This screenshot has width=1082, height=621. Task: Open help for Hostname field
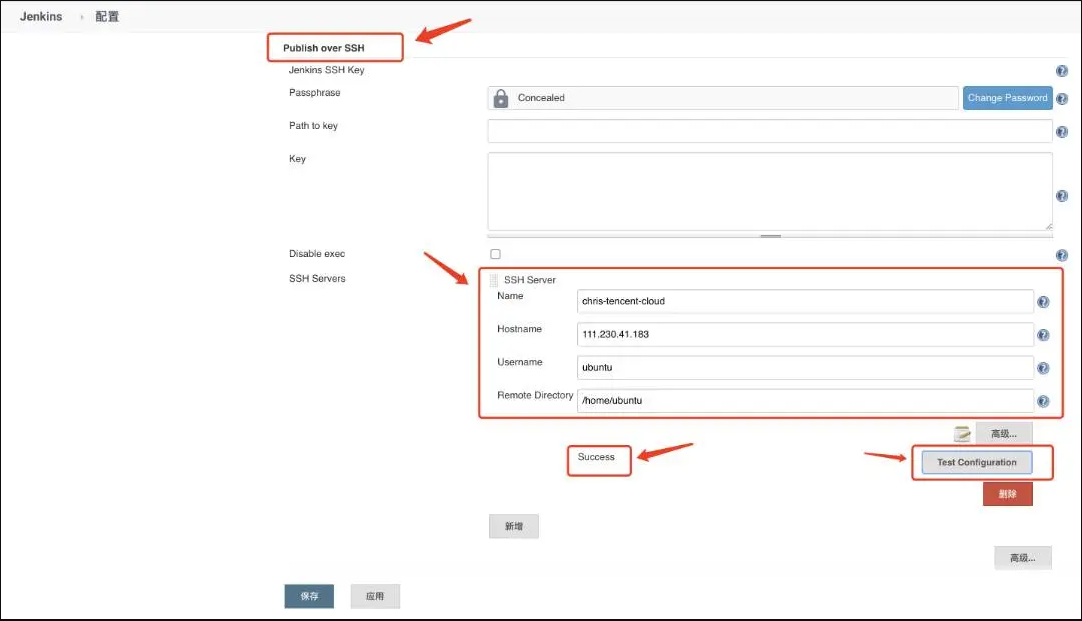(x=1043, y=336)
